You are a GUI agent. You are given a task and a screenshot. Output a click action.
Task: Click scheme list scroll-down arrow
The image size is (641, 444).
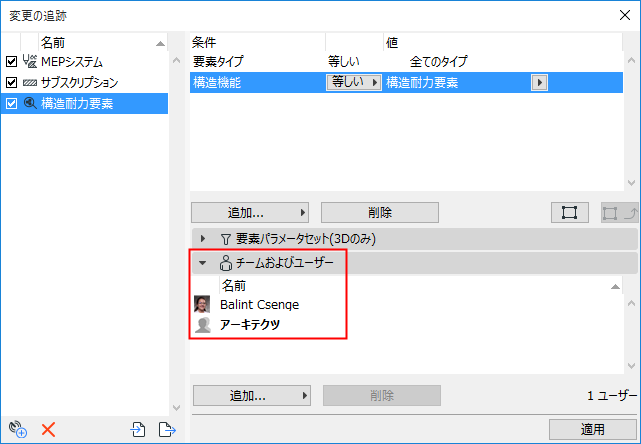tap(177, 408)
